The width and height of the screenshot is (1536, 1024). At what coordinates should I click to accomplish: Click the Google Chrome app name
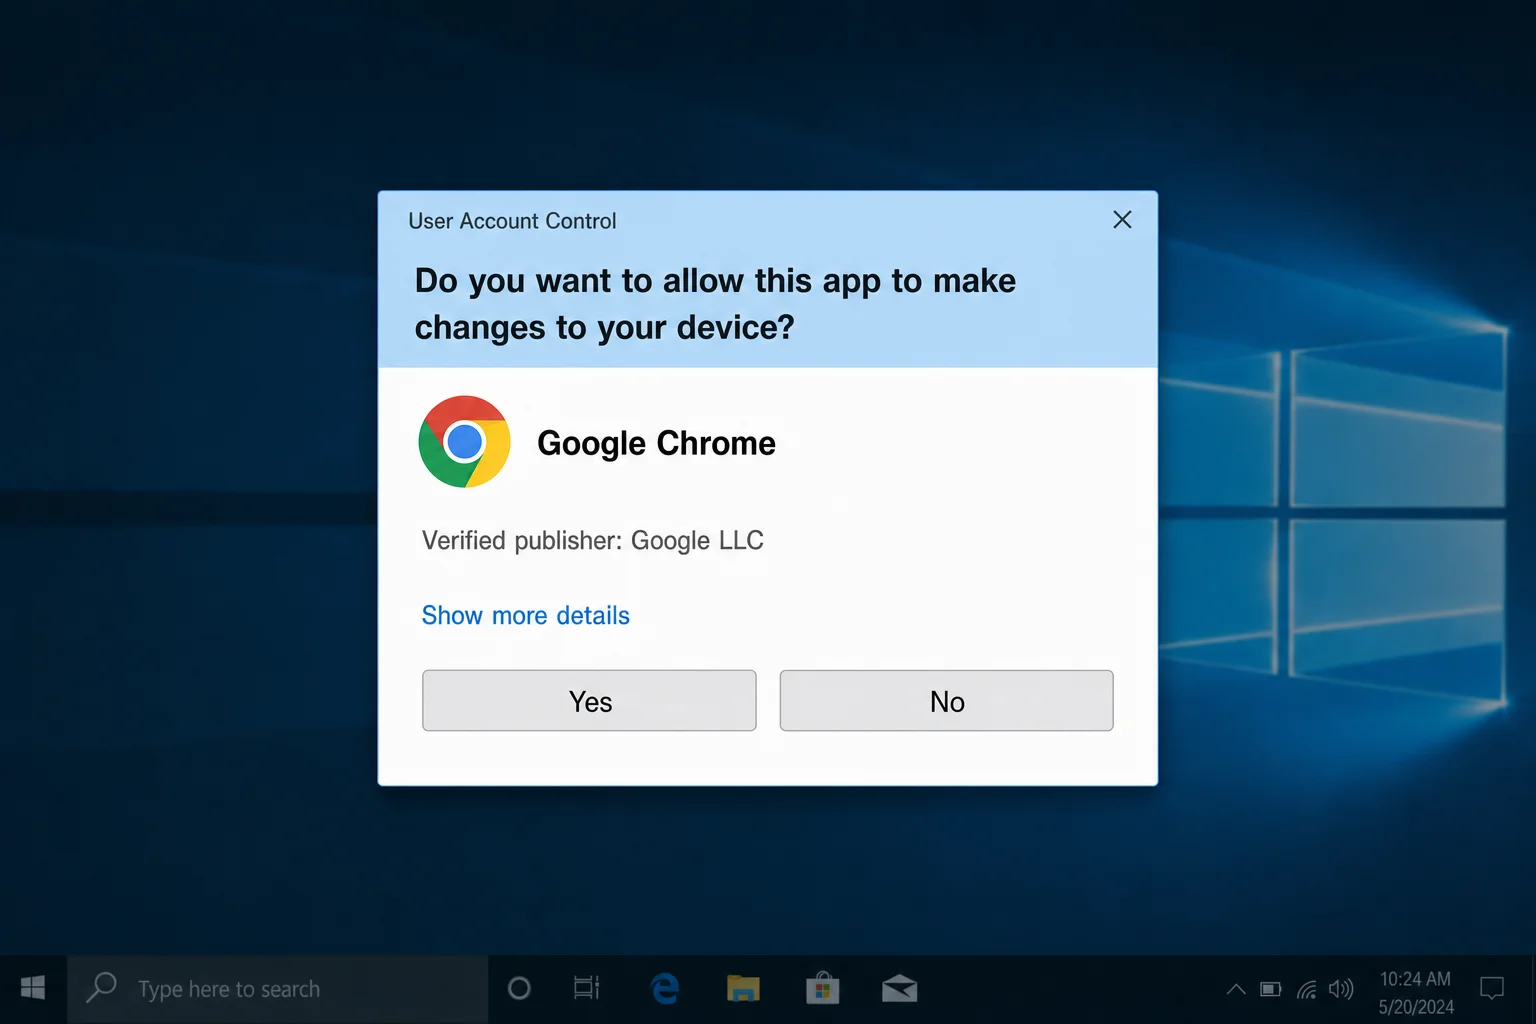(x=656, y=443)
